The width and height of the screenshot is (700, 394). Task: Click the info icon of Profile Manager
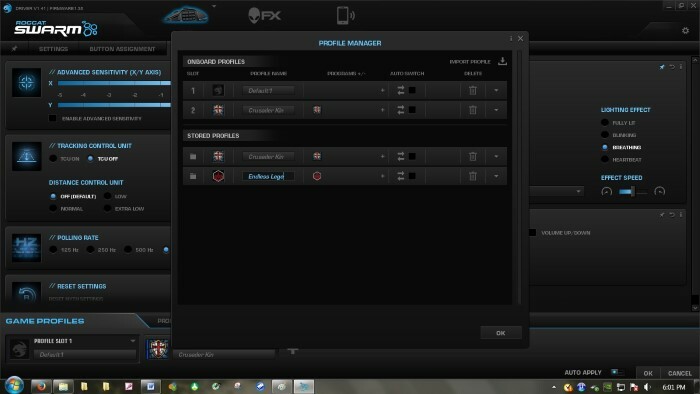tap(511, 38)
